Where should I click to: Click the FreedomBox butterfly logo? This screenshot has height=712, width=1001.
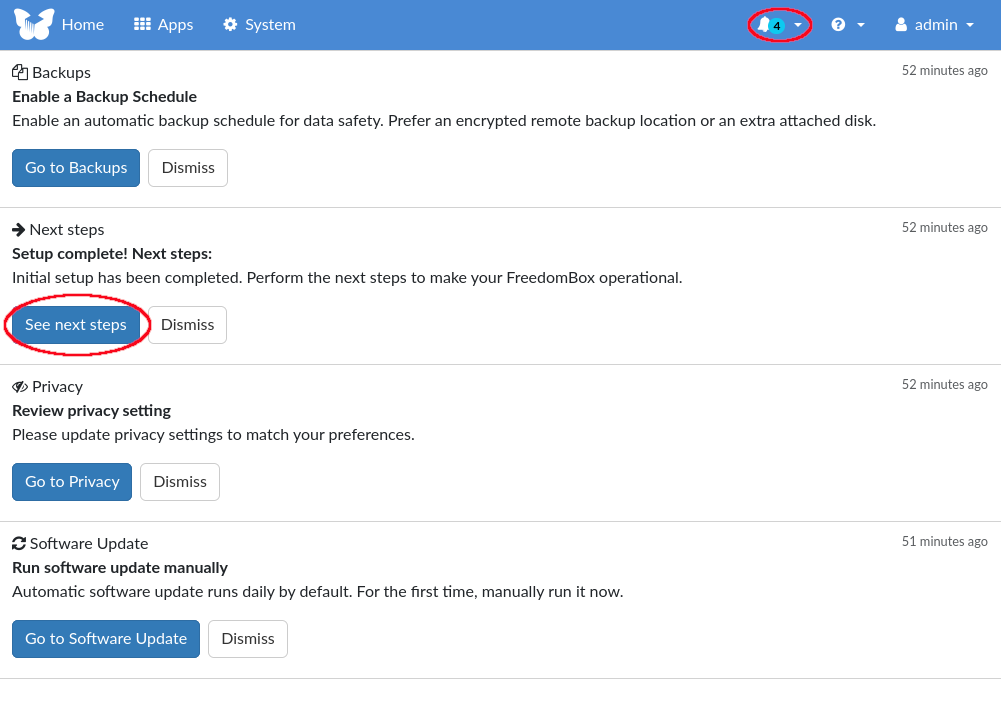coord(34,24)
